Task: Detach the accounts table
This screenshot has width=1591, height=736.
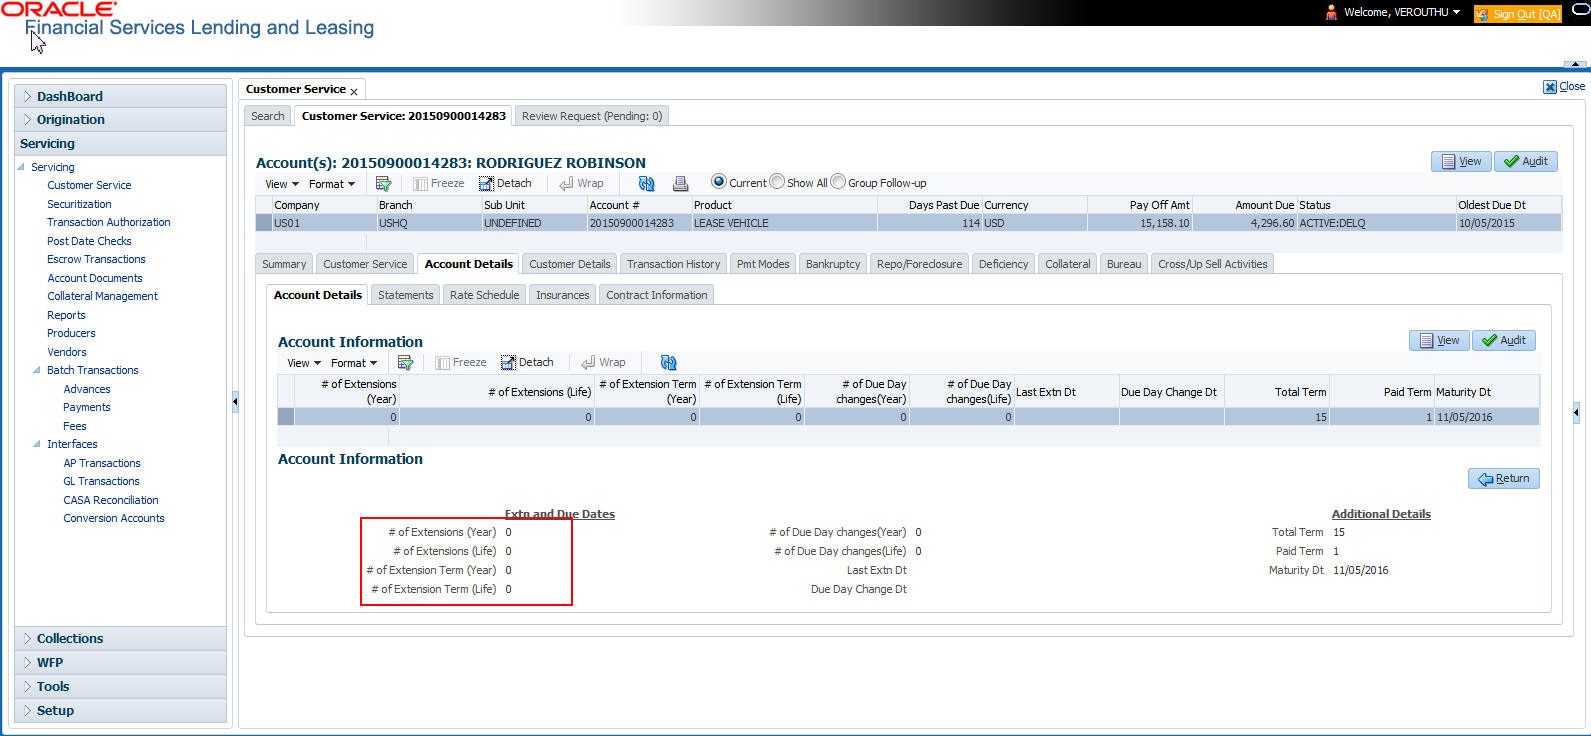Action: tap(505, 184)
